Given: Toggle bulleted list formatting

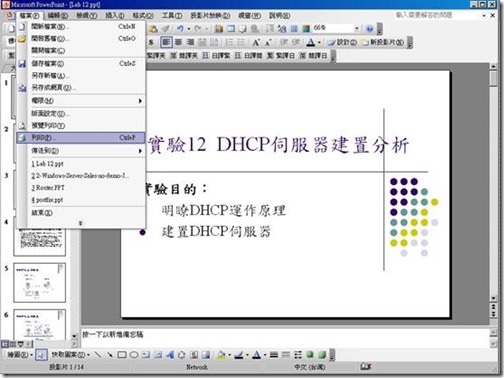Looking at the screenshot, I should [241, 42].
